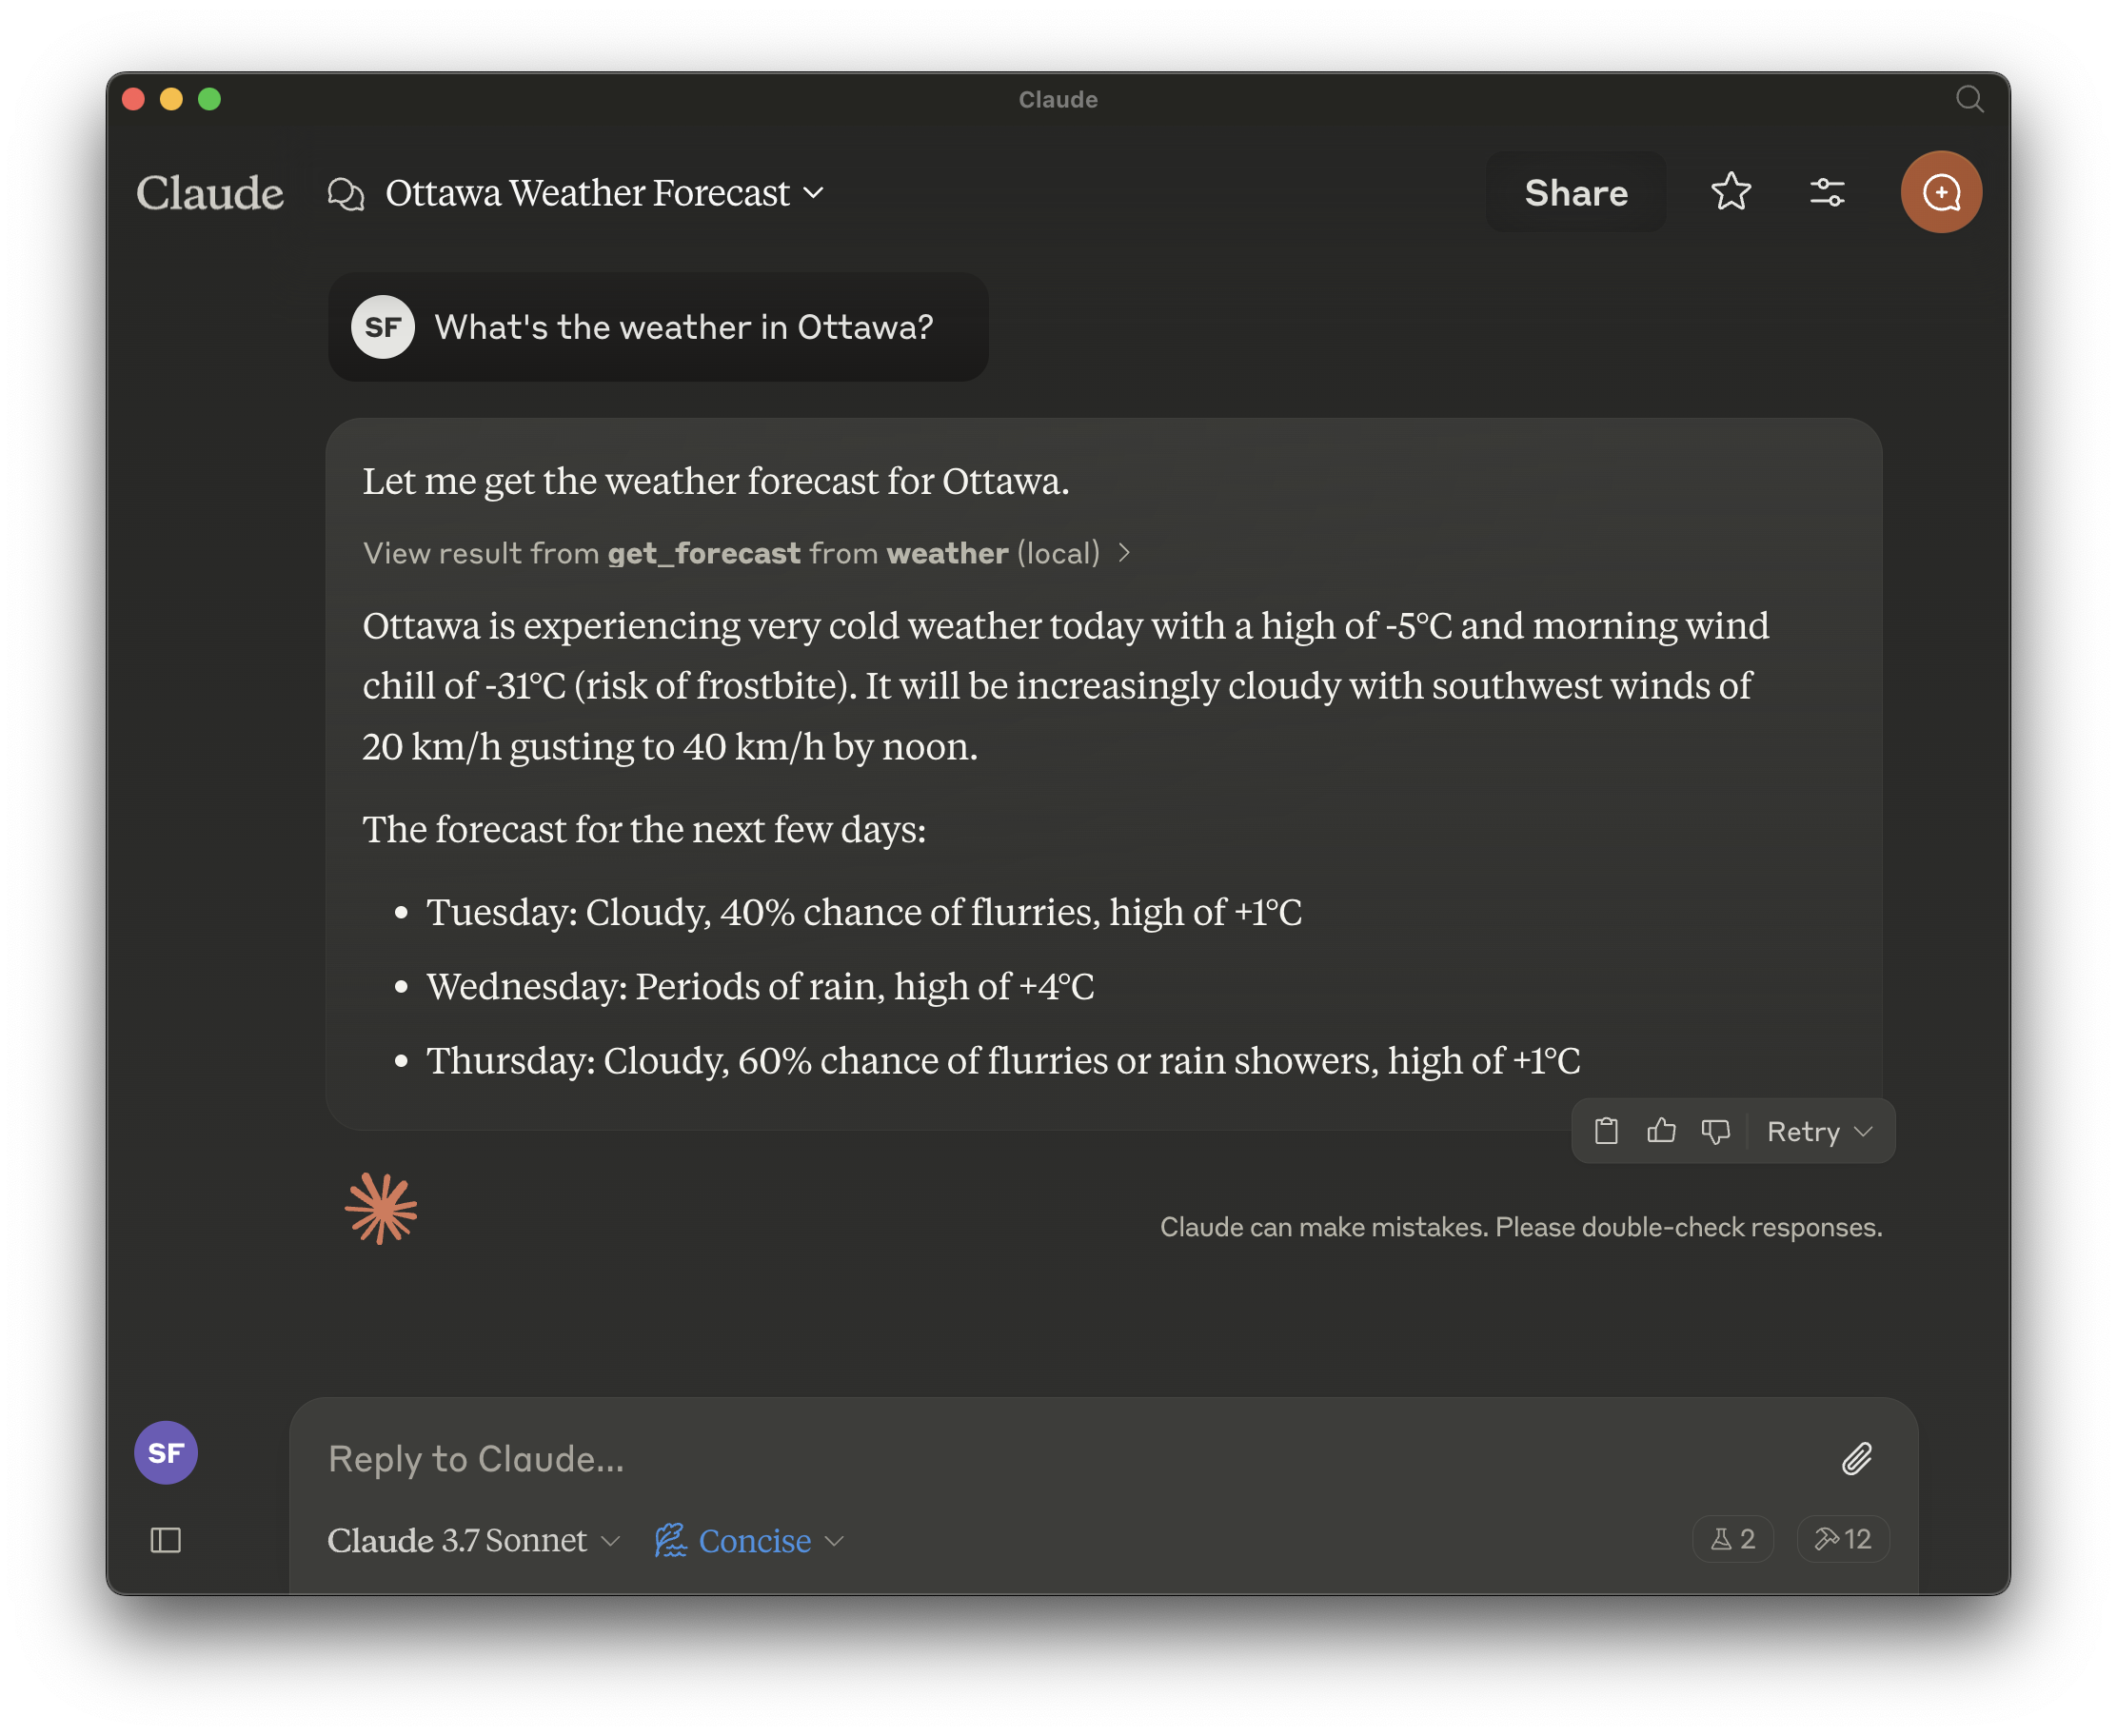Open the tools hammer badge showing 12
The image size is (2117, 1736).
click(x=1843, y=1539)
